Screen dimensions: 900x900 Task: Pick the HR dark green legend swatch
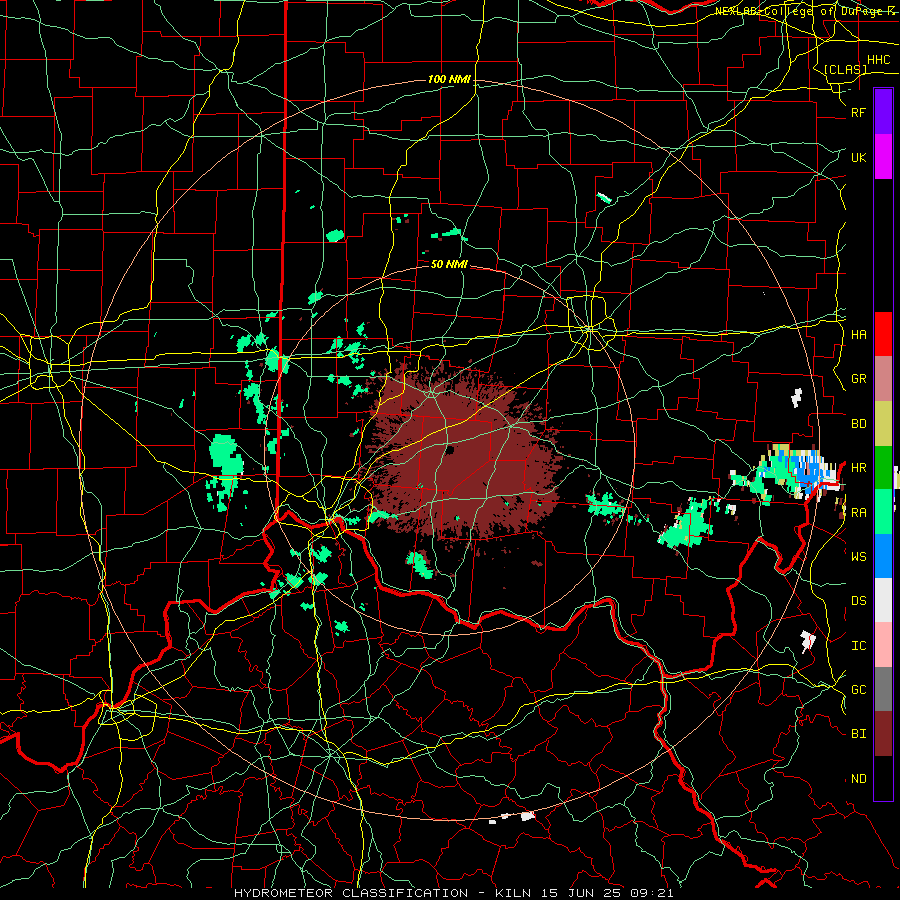click(883, 467)
